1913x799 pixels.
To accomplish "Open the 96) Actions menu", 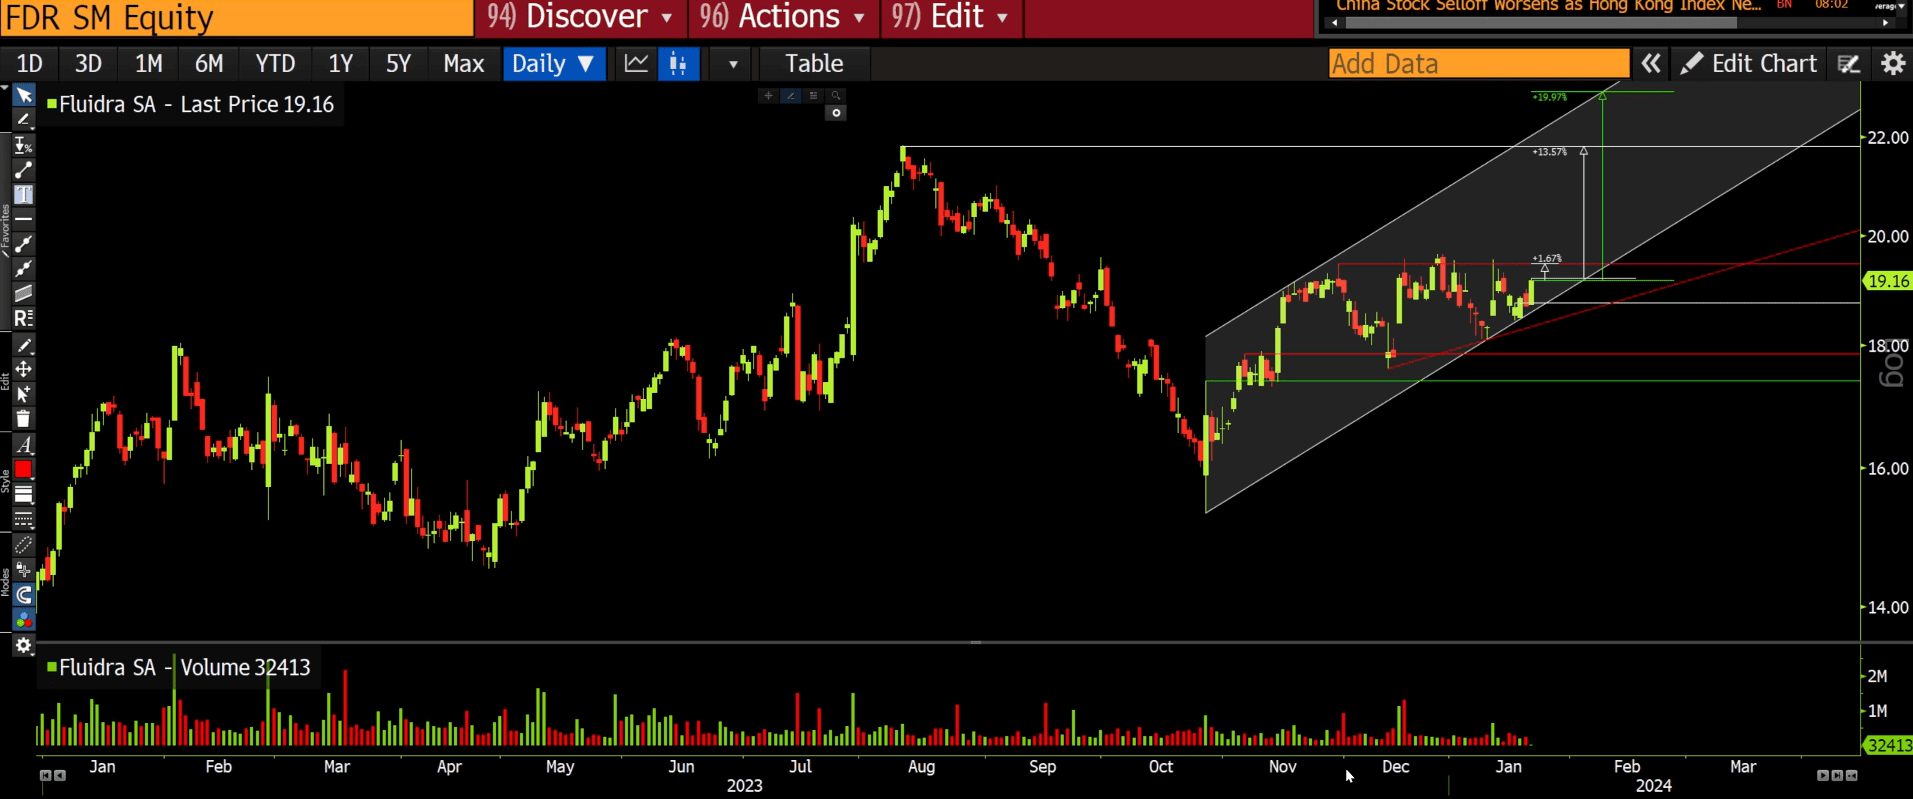I will coord(783,17).
